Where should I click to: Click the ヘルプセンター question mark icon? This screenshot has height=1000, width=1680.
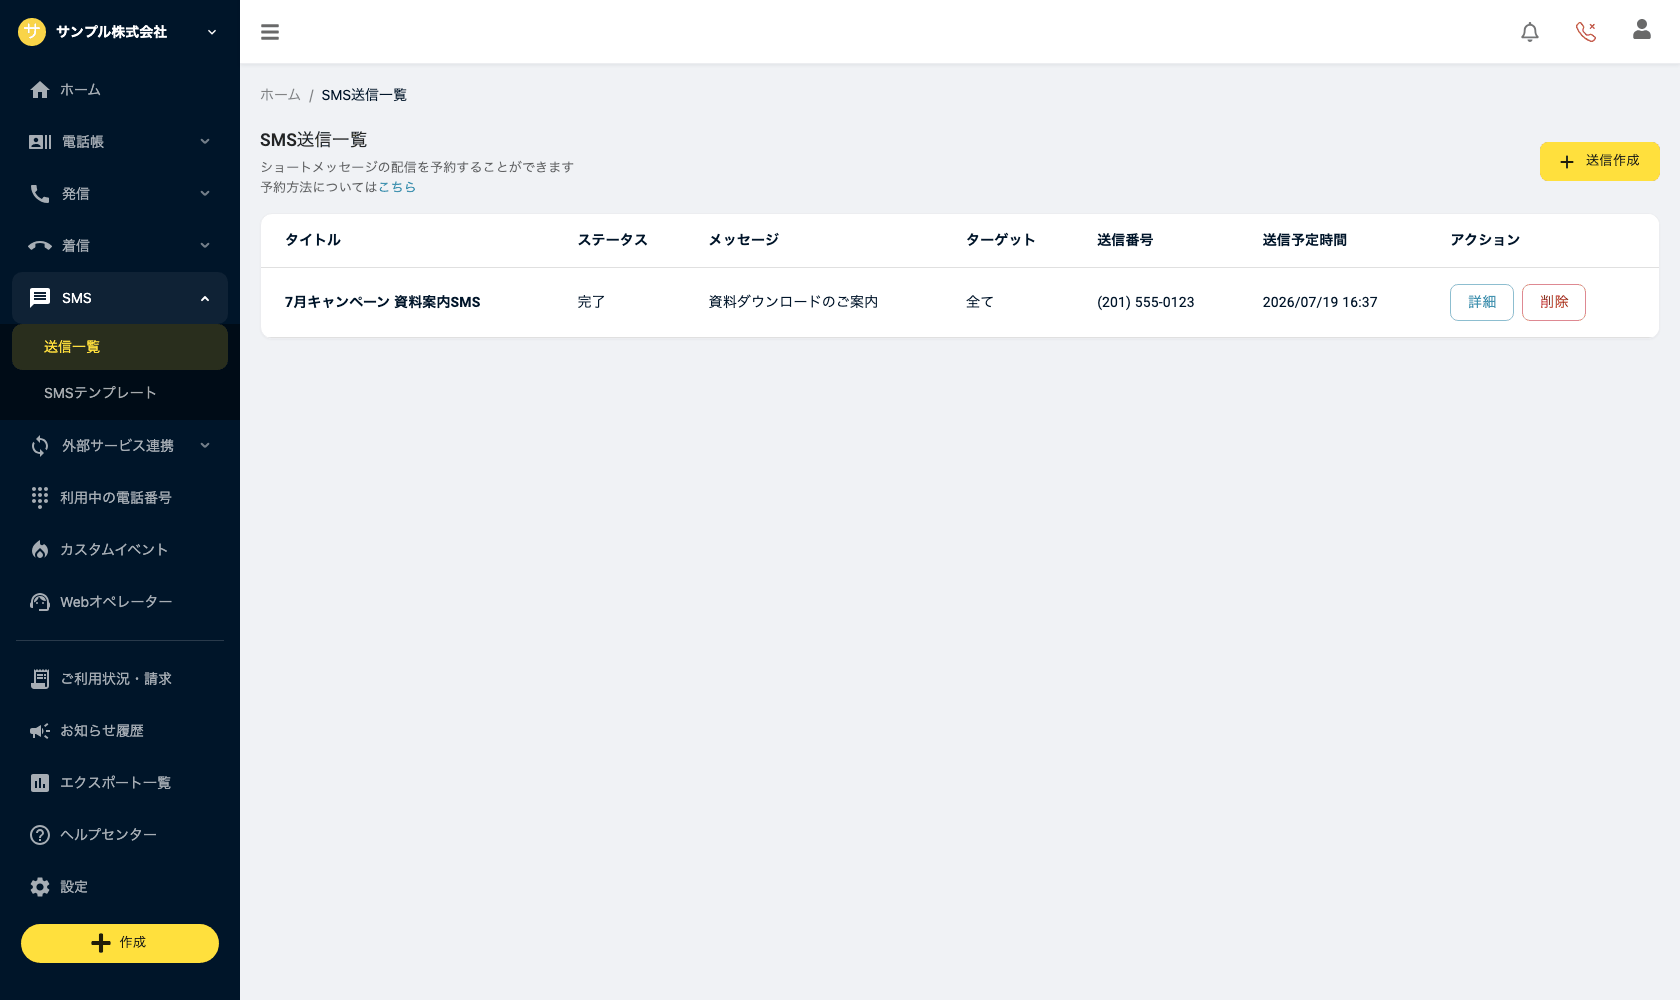point(40,835)
